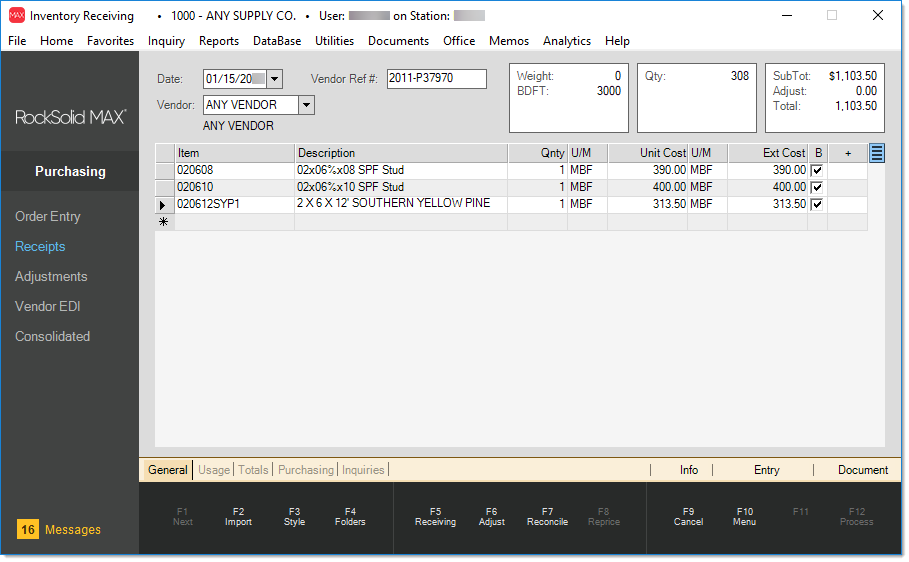This screenshot has width=909, height=562.
Task: Select description 02x06%x10 SPF Stud
Action: (401, 187)
